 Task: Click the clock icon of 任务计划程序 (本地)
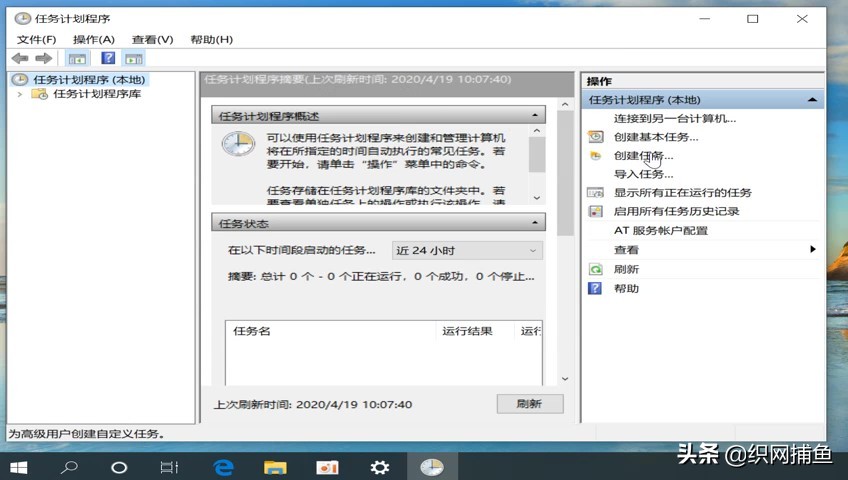point(19,79)
